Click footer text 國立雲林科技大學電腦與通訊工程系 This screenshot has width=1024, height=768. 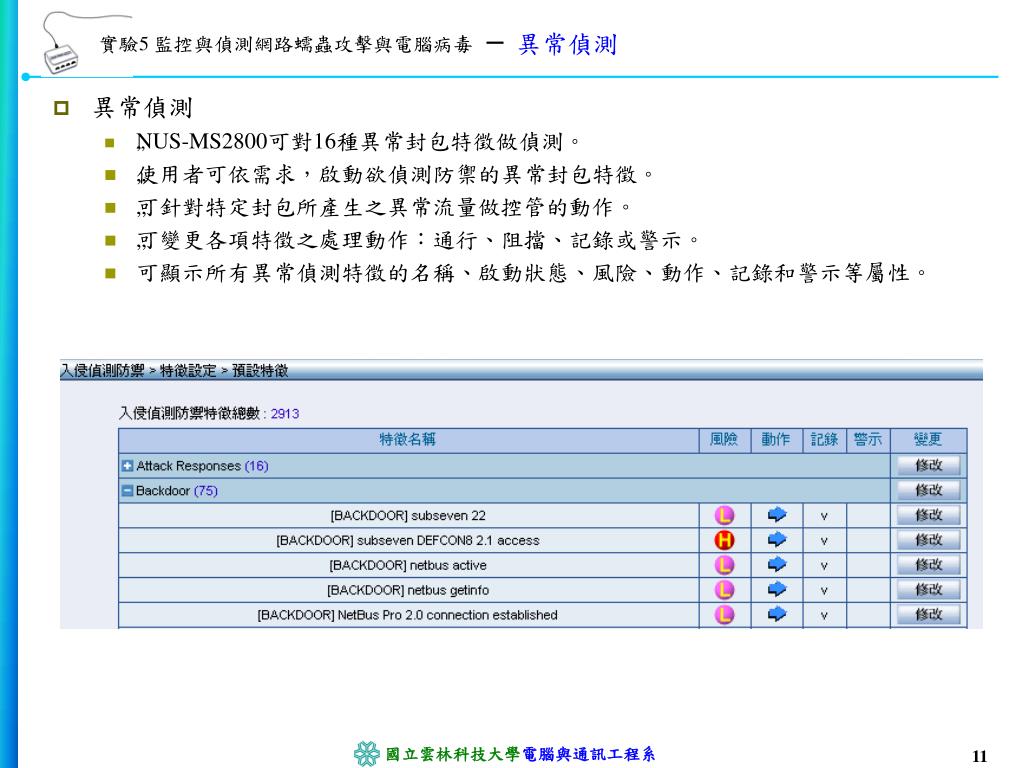point(520,754)
